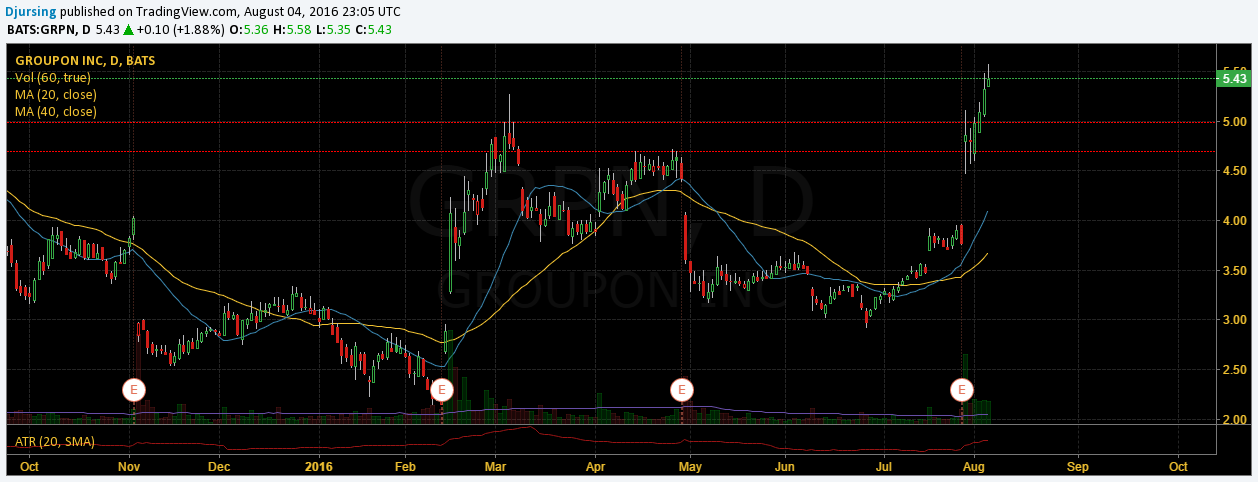This screenshot has height=482, width=1258.
Task: Click the Jun date axis label
Action: pyautogui.click(x=785, y=466)
